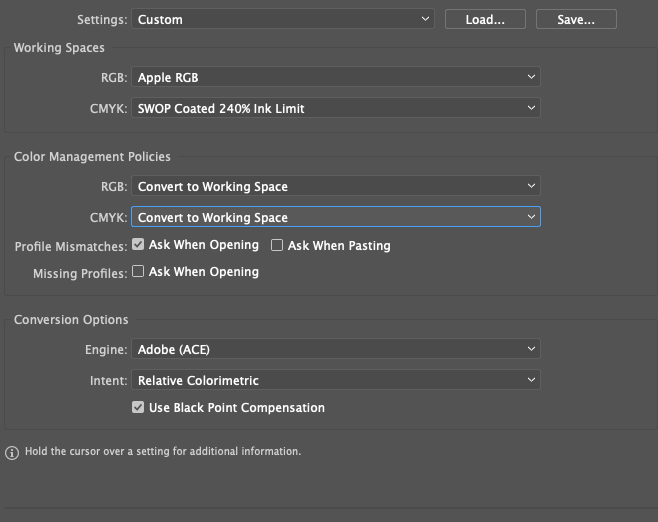Click the Save... button
The height and width of the screenshot is (522, 658).
[576, 19]
